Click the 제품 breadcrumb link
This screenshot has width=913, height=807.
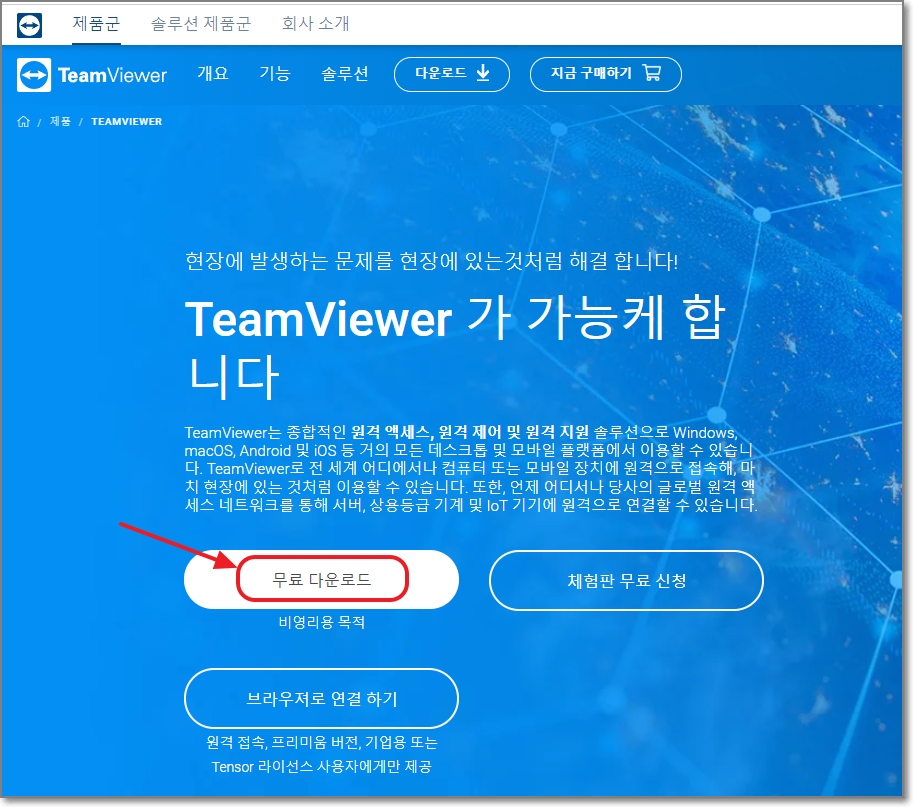click(x=60, y=121)
